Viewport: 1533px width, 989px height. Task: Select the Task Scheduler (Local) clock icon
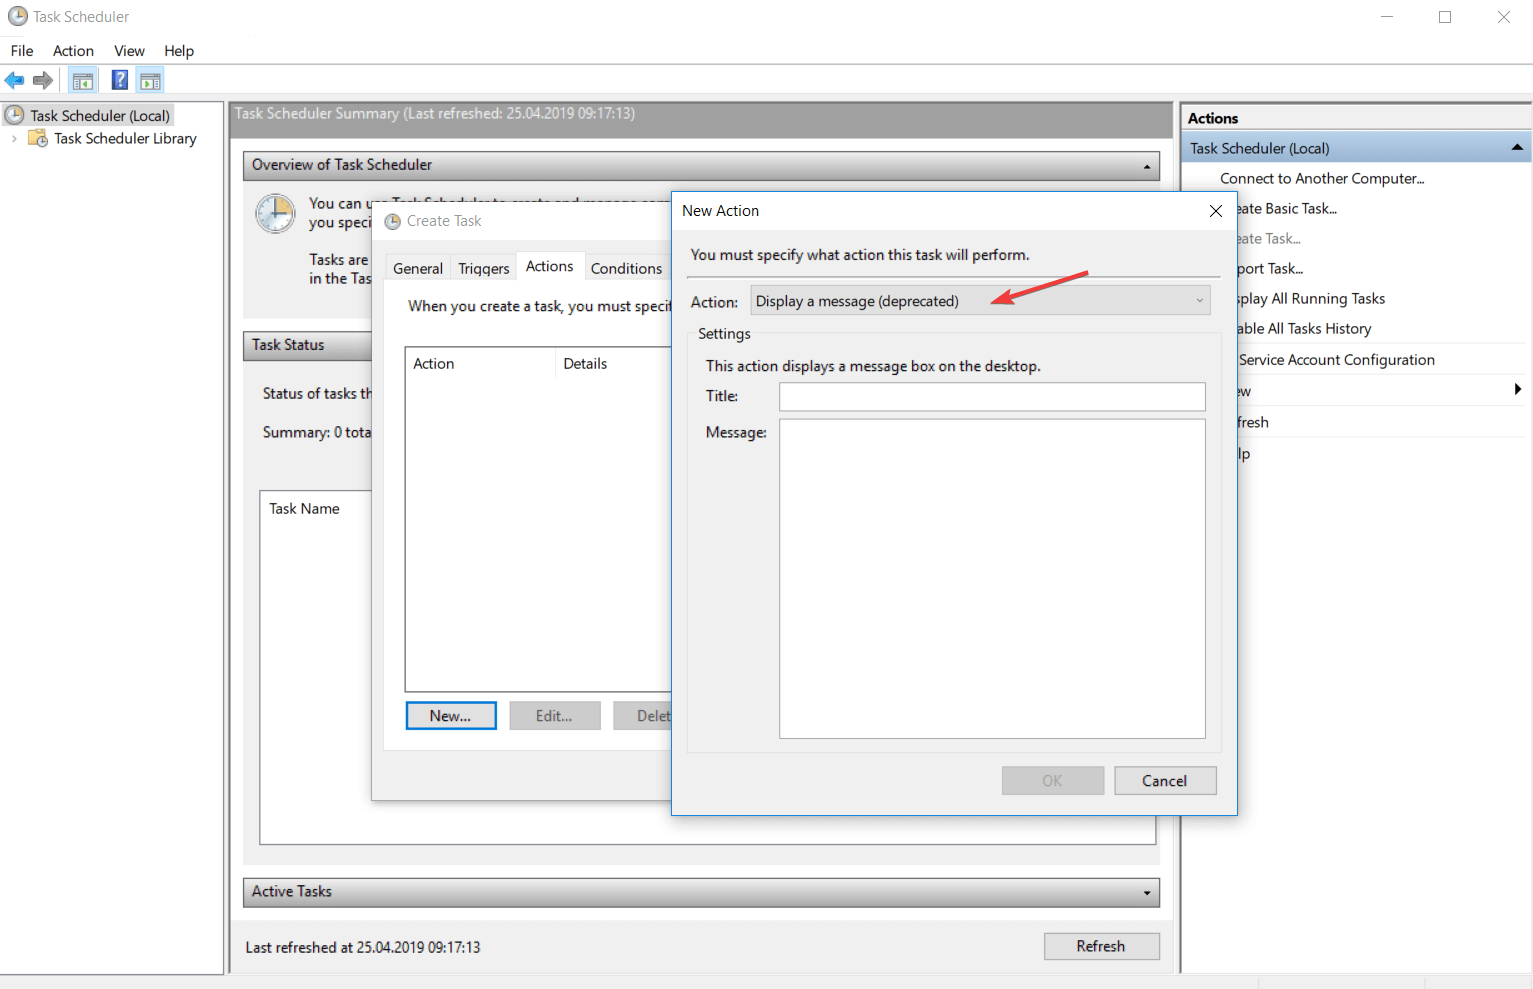[x=15, y=114]
